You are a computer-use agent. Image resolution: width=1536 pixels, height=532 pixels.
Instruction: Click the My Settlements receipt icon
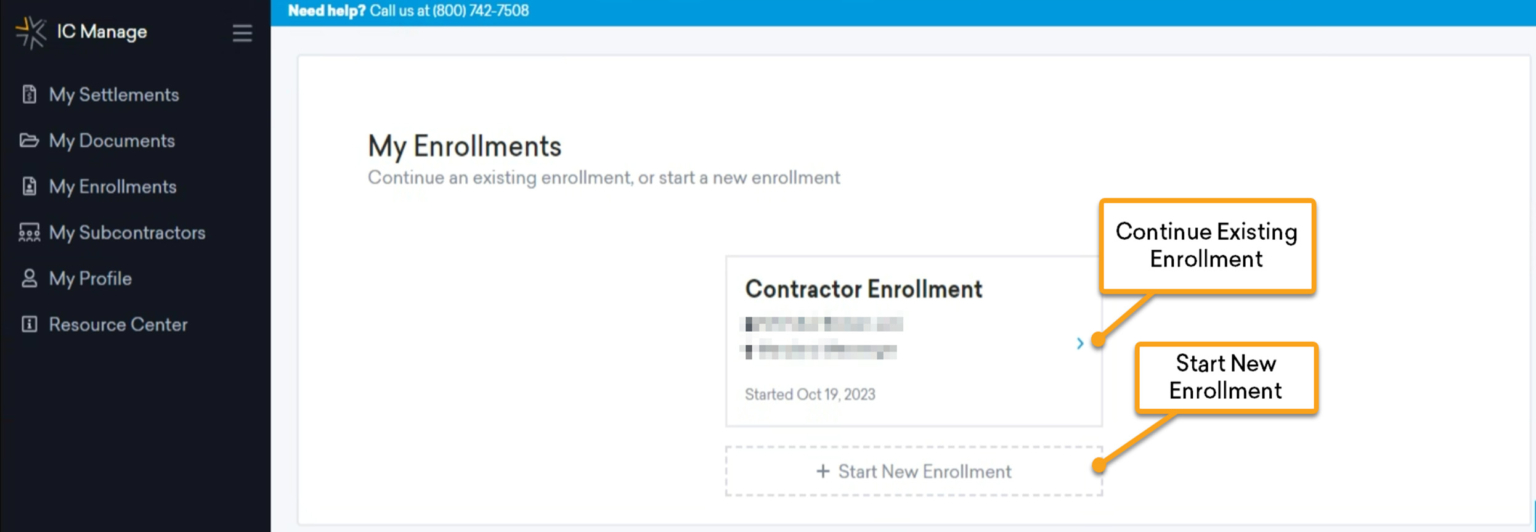[x=29, y=95]
